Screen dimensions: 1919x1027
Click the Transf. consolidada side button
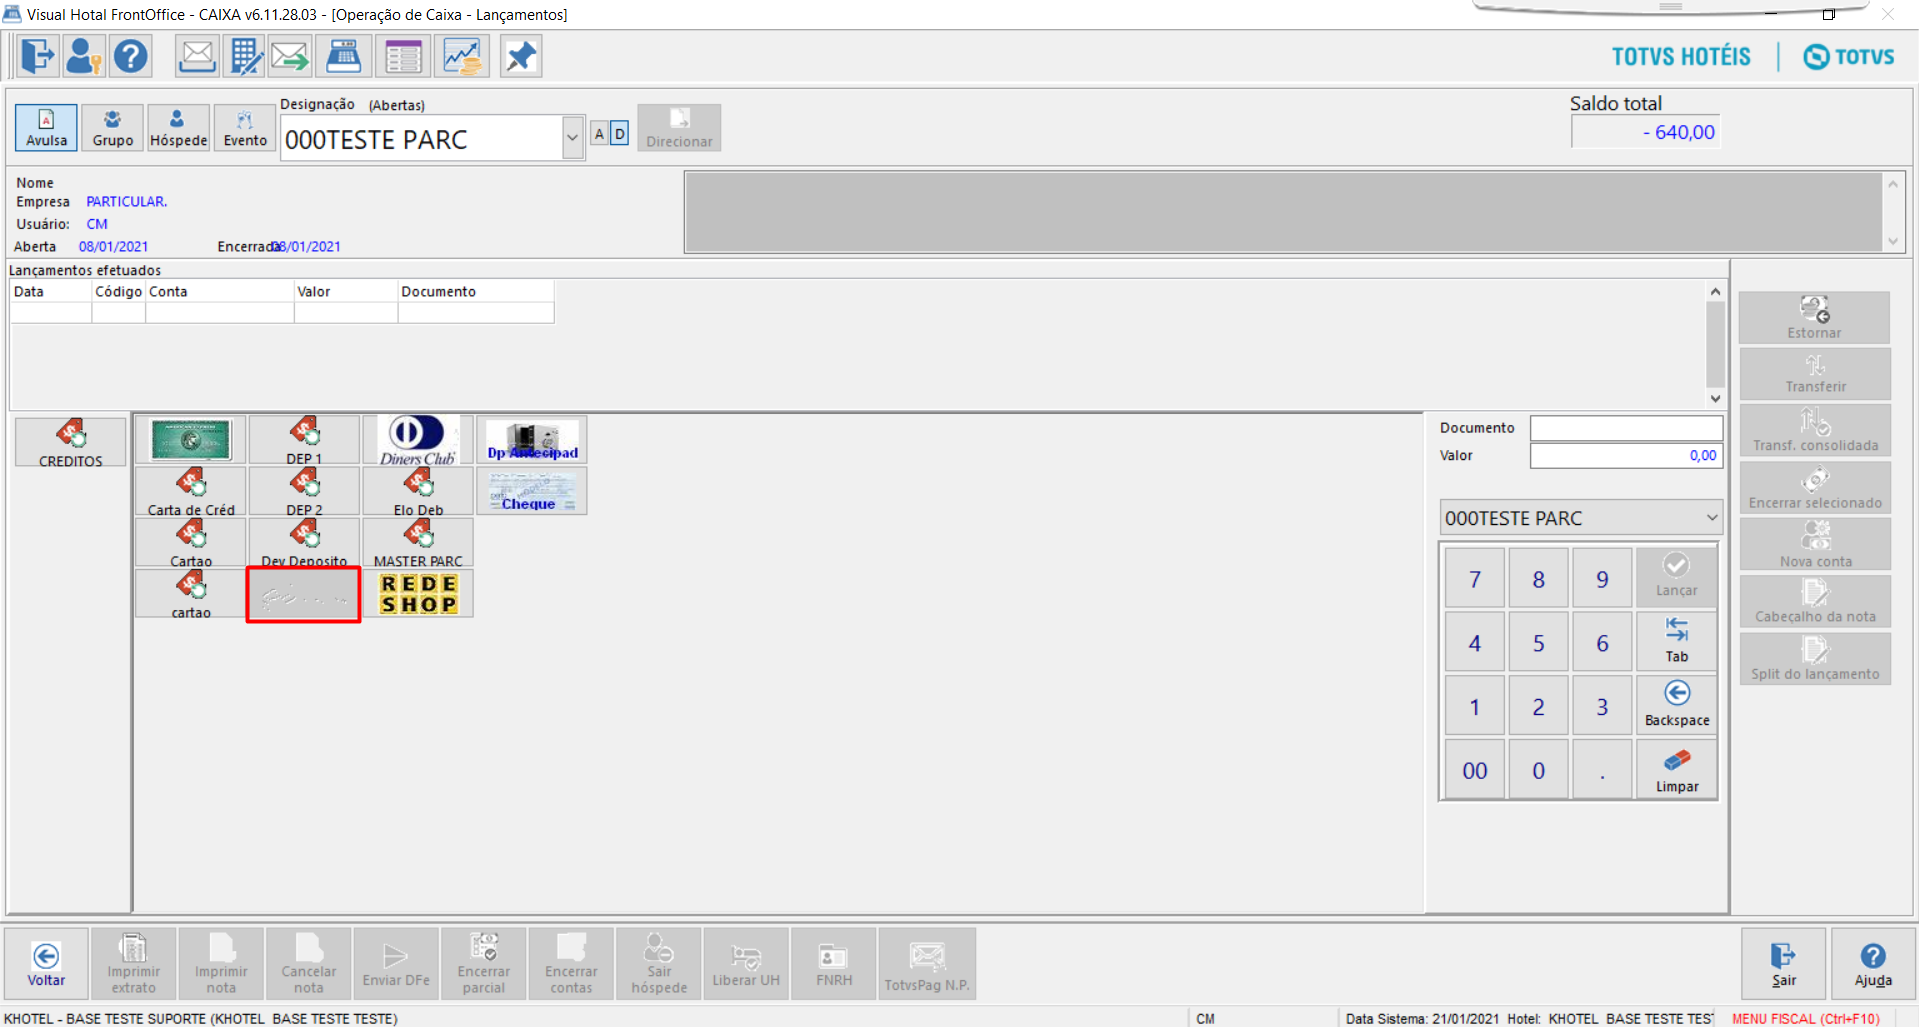(1814, 431)
